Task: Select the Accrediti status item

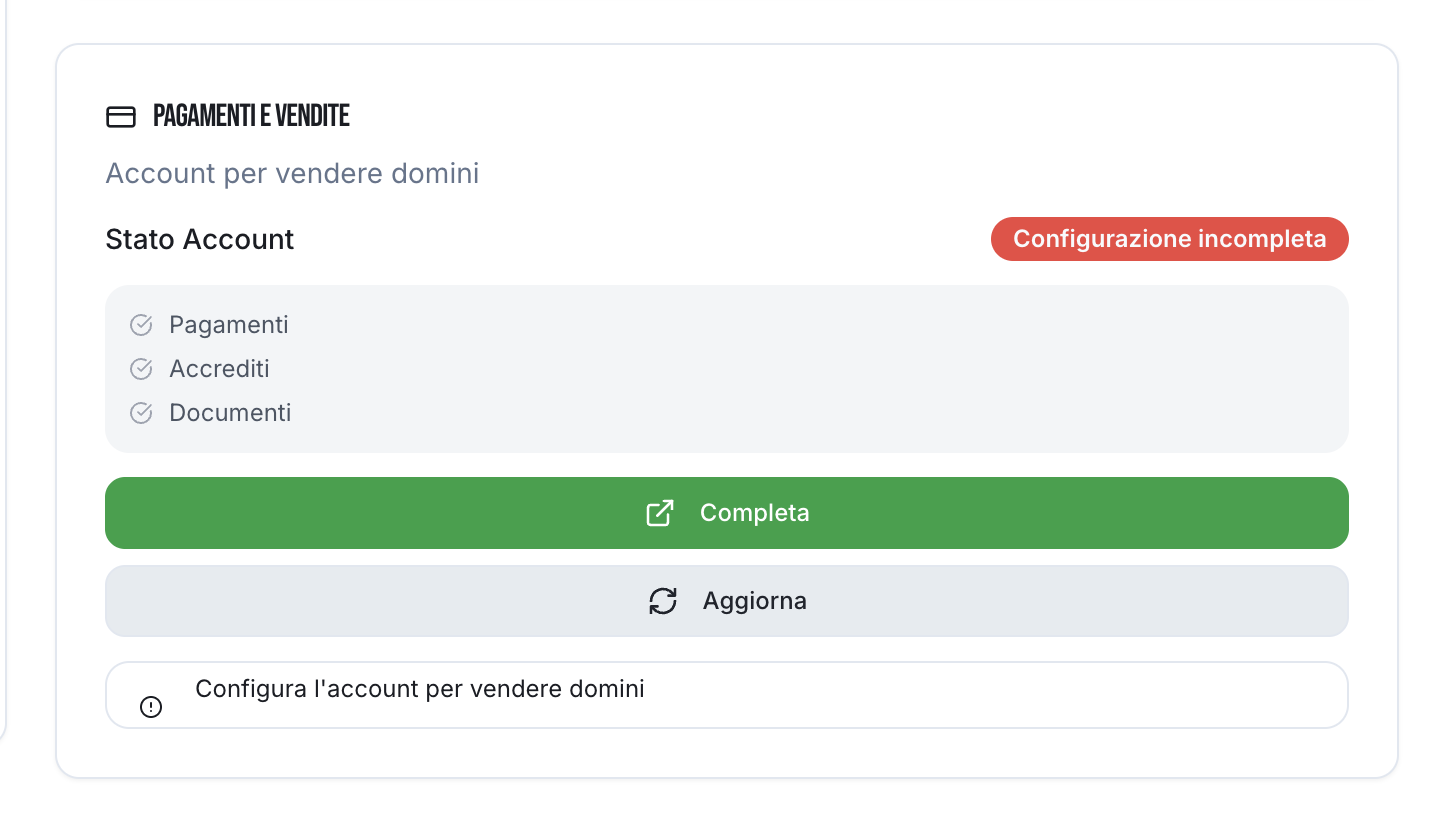Action: (x=220, y=369)
